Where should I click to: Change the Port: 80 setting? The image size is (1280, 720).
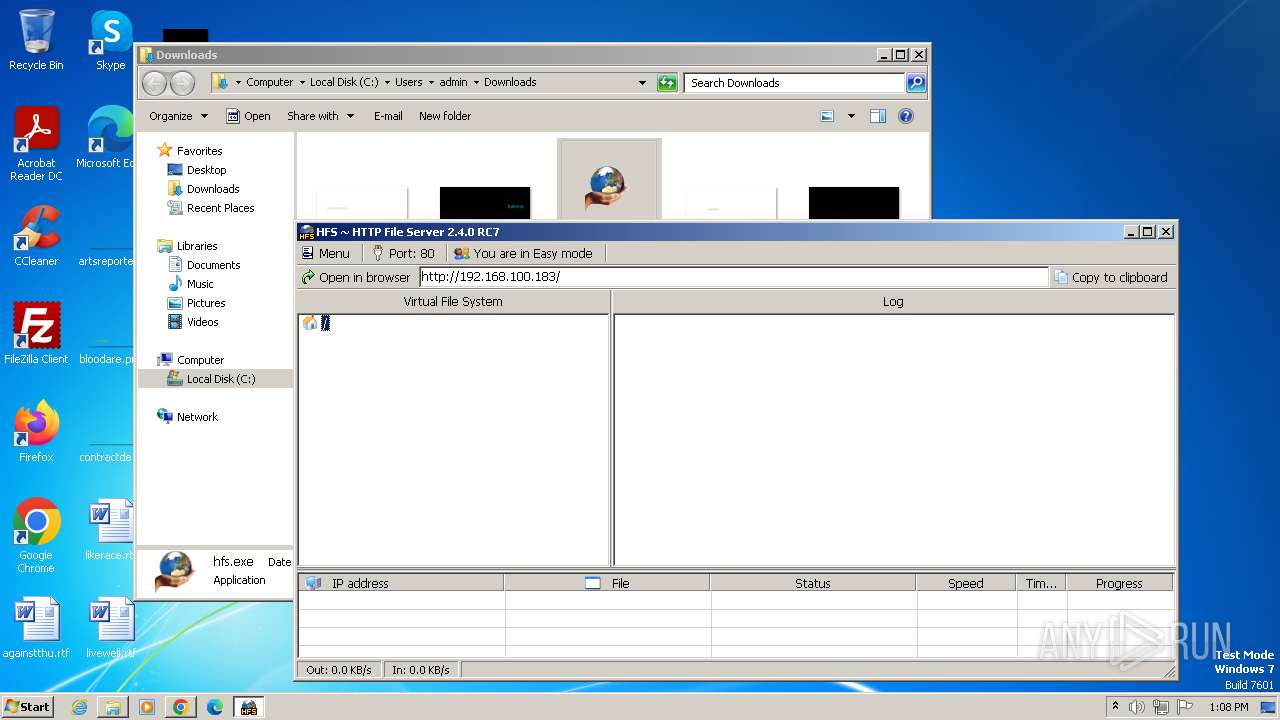pyautogui.click(x=403, y=253)
